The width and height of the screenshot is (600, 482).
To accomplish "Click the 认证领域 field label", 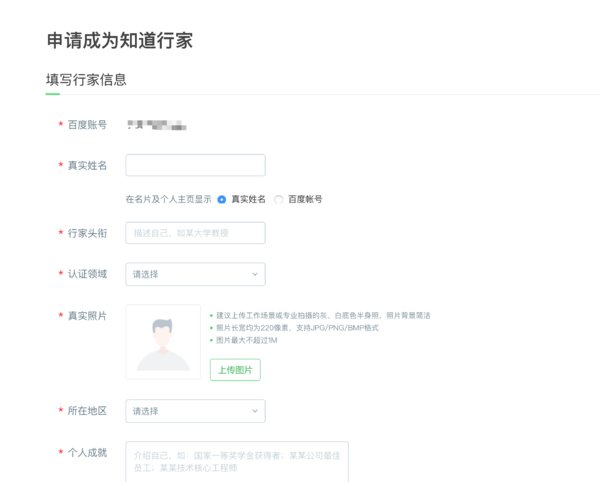I will click(x=87, y=274).
